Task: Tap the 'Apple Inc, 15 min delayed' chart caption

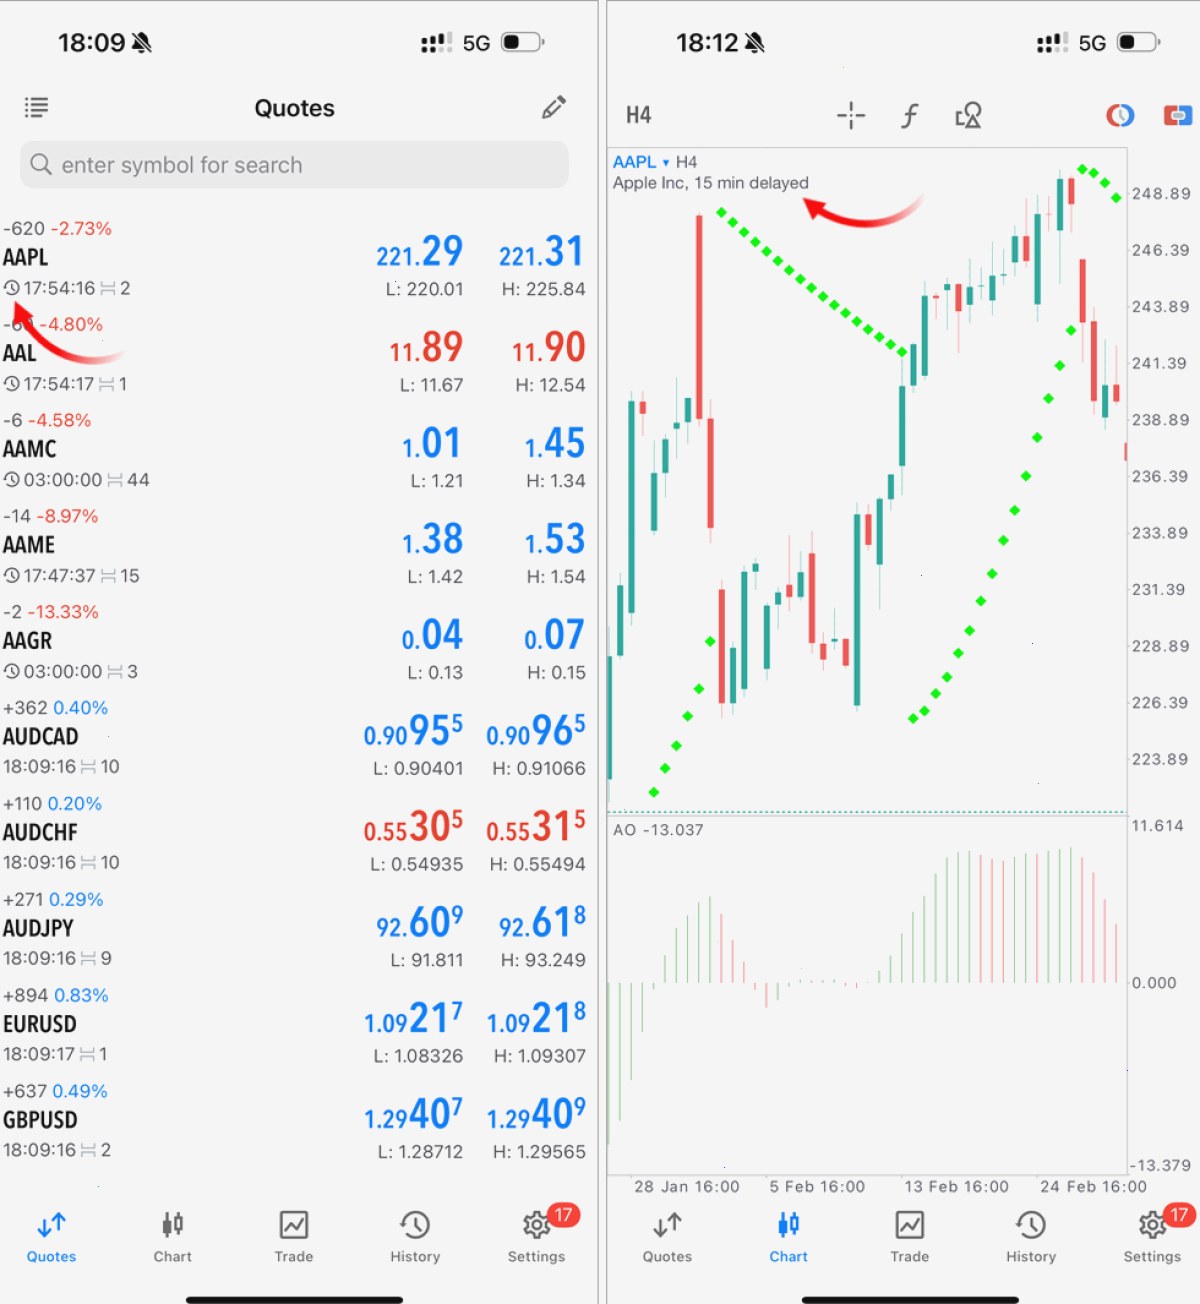Action: click(x=711, y=183)
